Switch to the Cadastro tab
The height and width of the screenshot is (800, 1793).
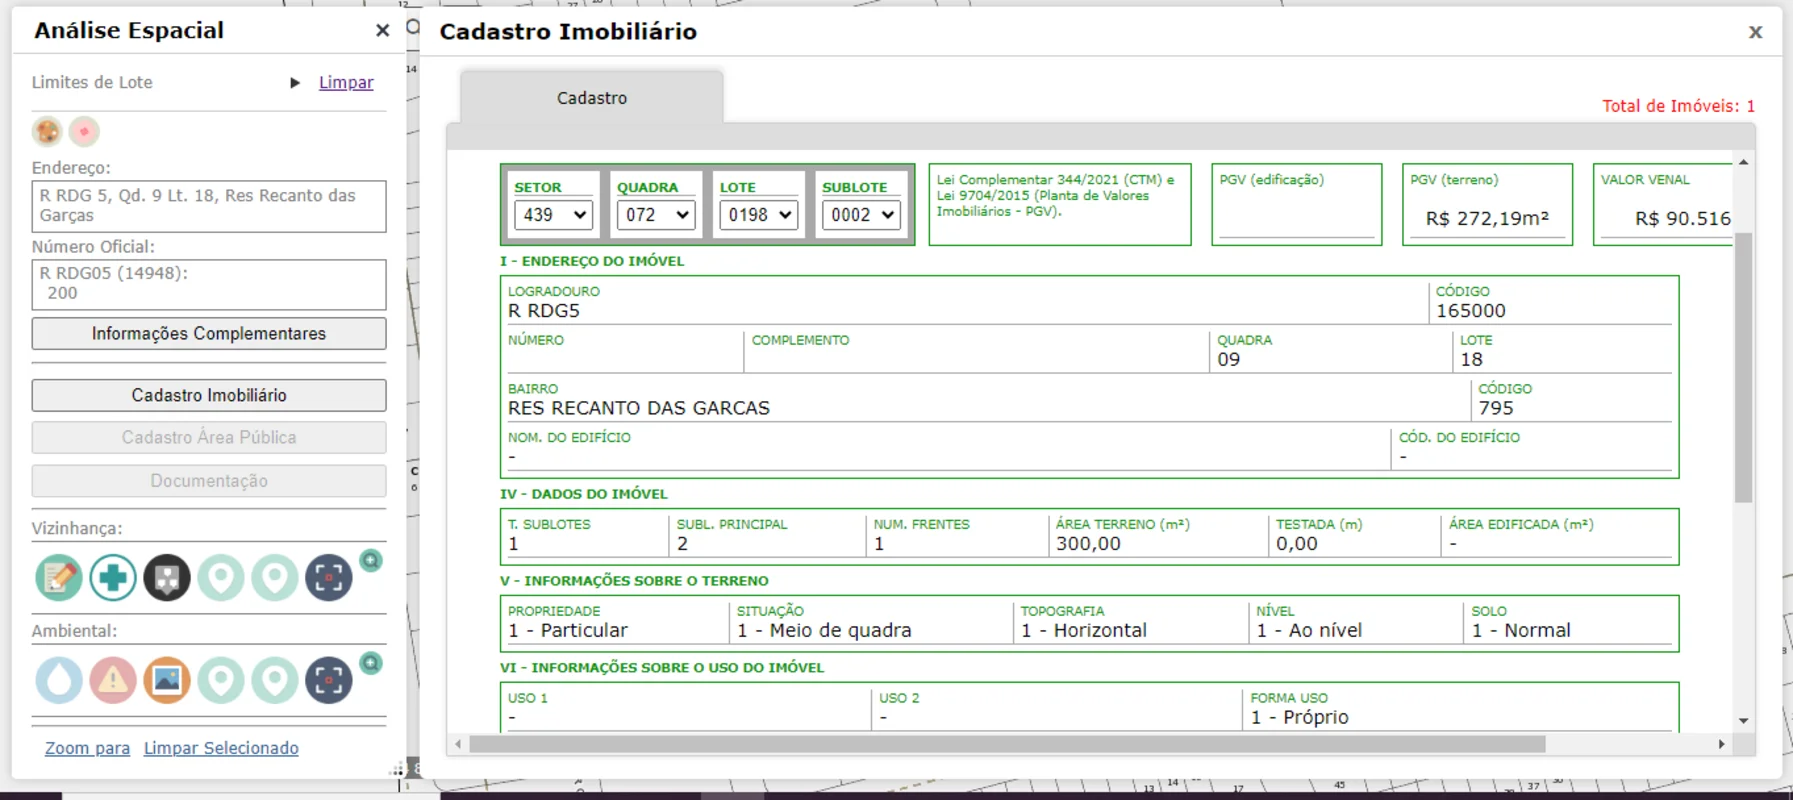tap(592, 98)
